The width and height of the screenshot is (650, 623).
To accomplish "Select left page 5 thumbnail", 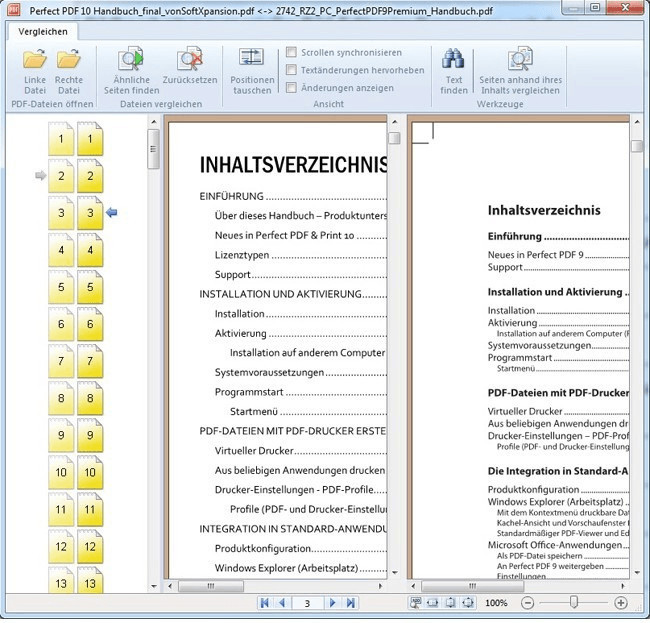I will [x=62, y=288].
